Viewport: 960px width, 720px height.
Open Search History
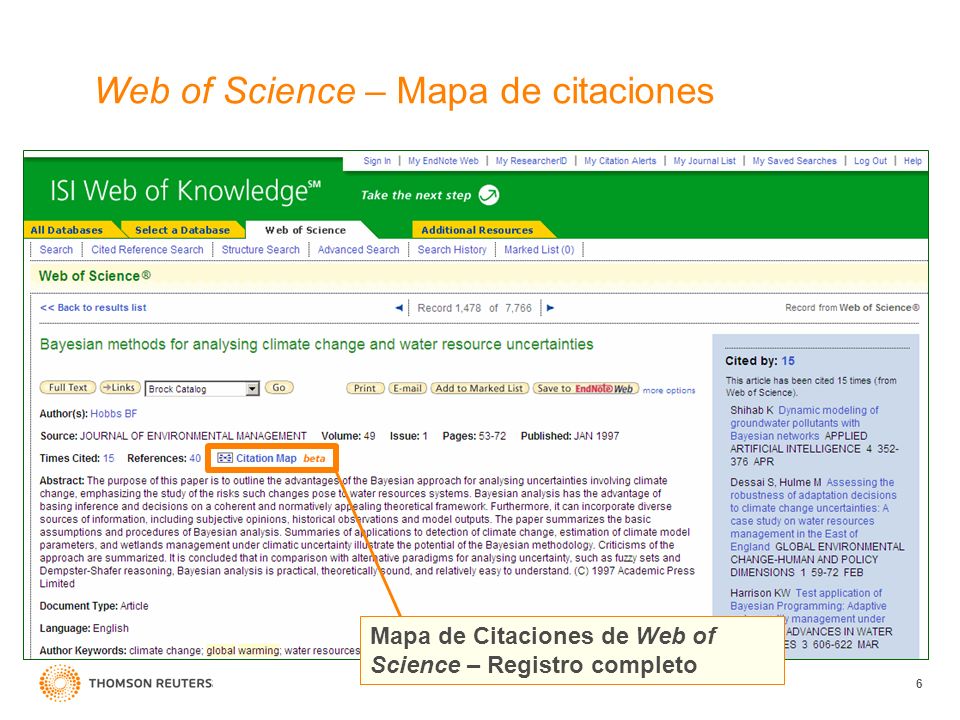click(452, 250)
